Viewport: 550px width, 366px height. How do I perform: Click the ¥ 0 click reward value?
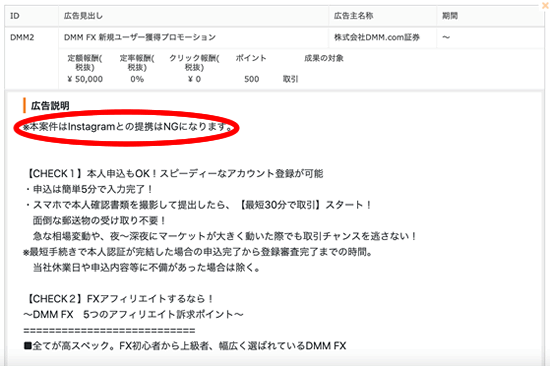point(194,79)
